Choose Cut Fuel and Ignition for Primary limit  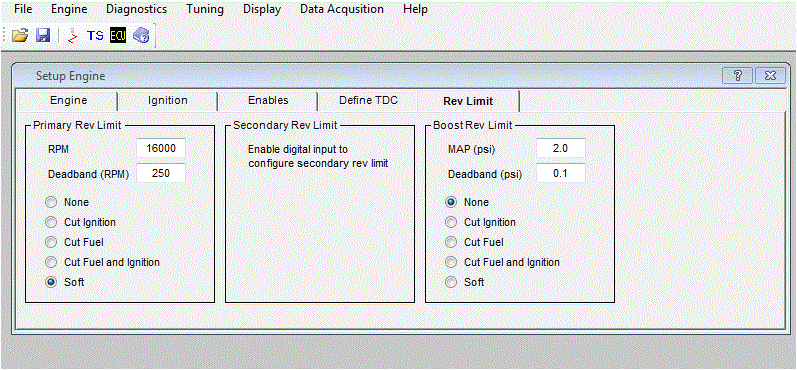[51, 262]
